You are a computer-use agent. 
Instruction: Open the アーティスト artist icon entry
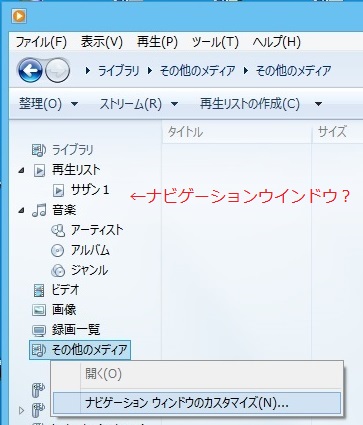[58, 230]
